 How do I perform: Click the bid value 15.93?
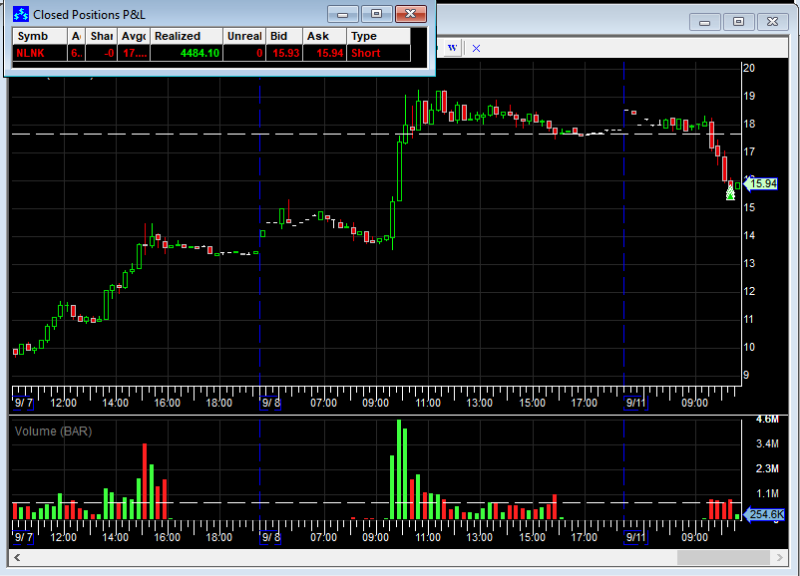tap(284, 53)
